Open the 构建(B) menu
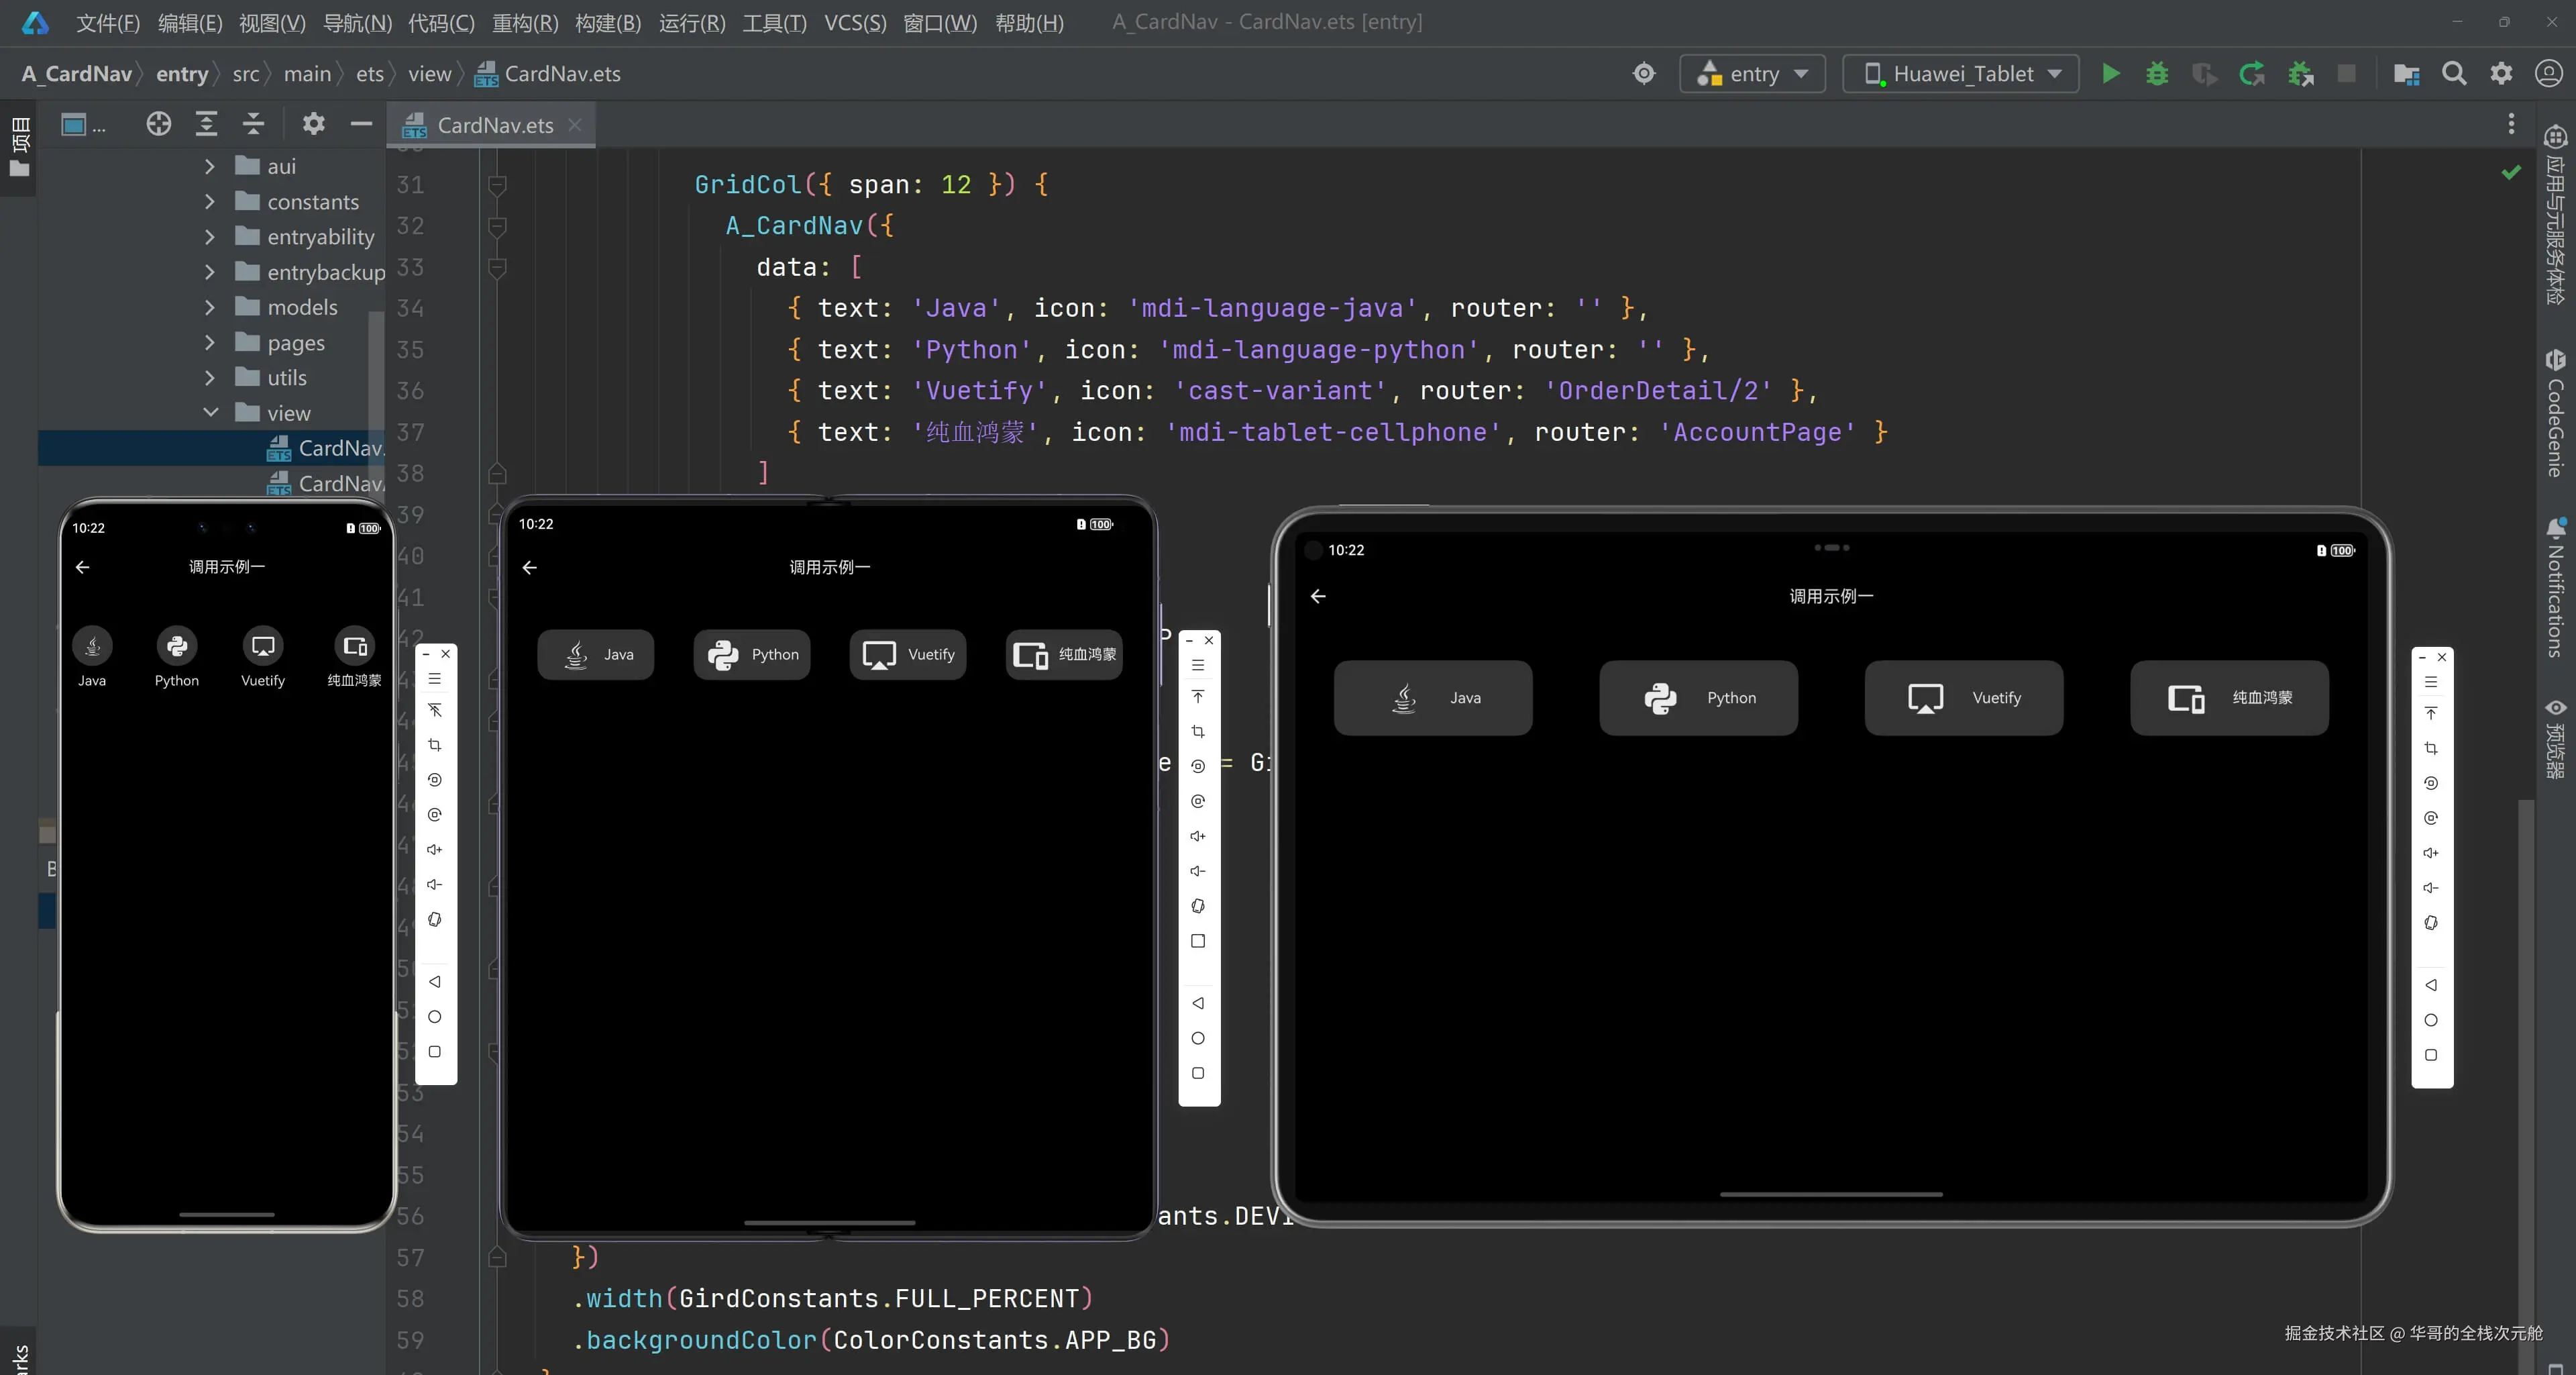 [x=607, y=22]
